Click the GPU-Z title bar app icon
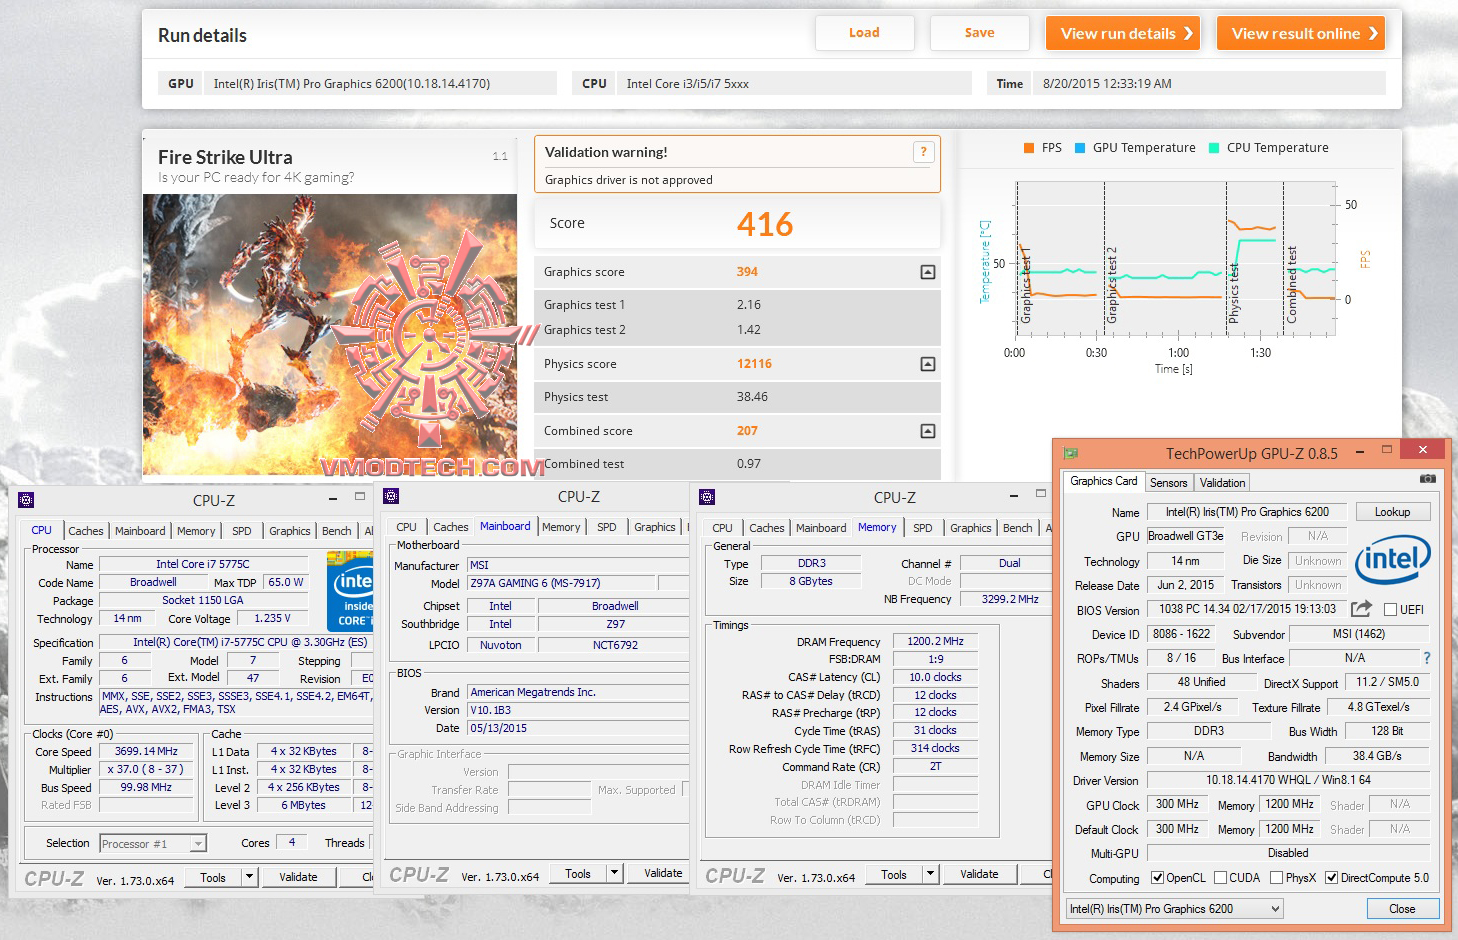Screen dimensions: 1458x940 [1071, 453]
